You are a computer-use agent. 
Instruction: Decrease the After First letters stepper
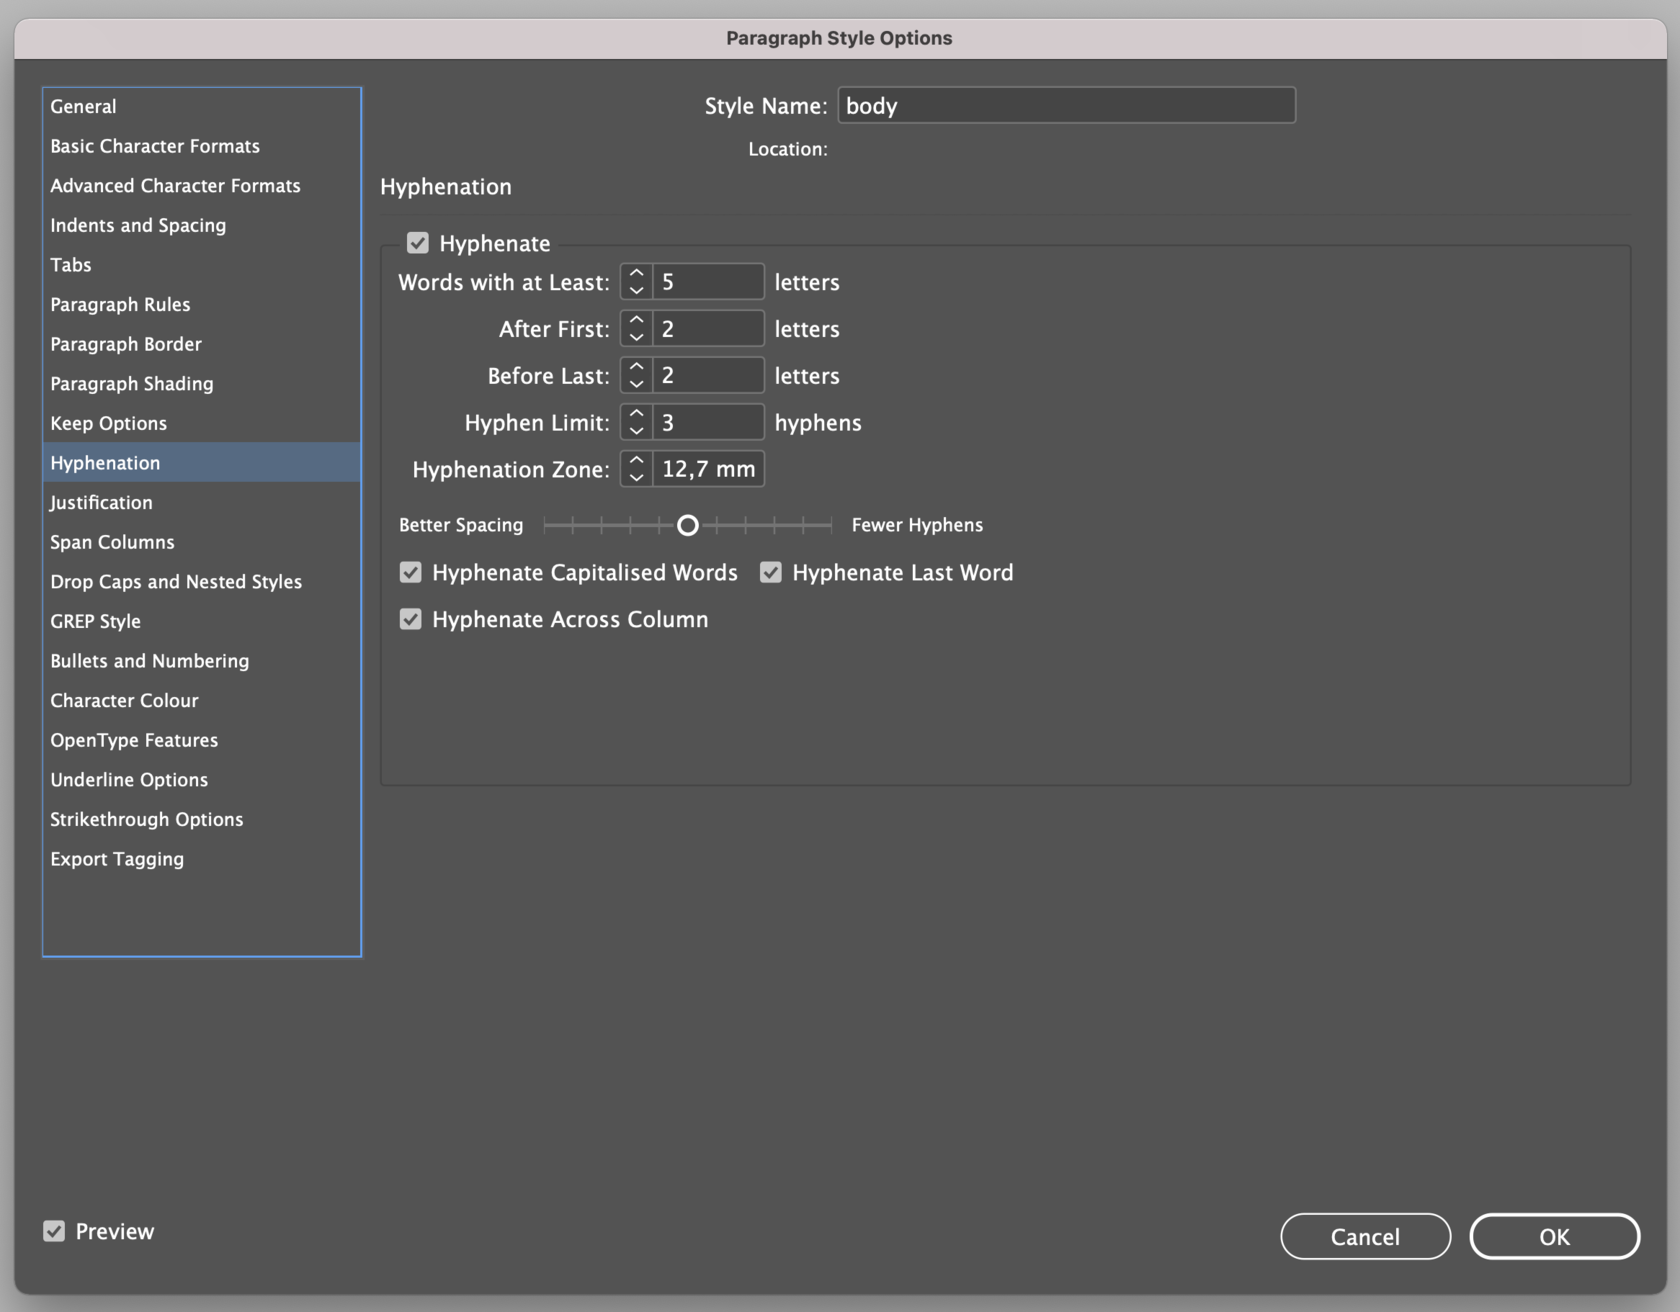[636, 337]
